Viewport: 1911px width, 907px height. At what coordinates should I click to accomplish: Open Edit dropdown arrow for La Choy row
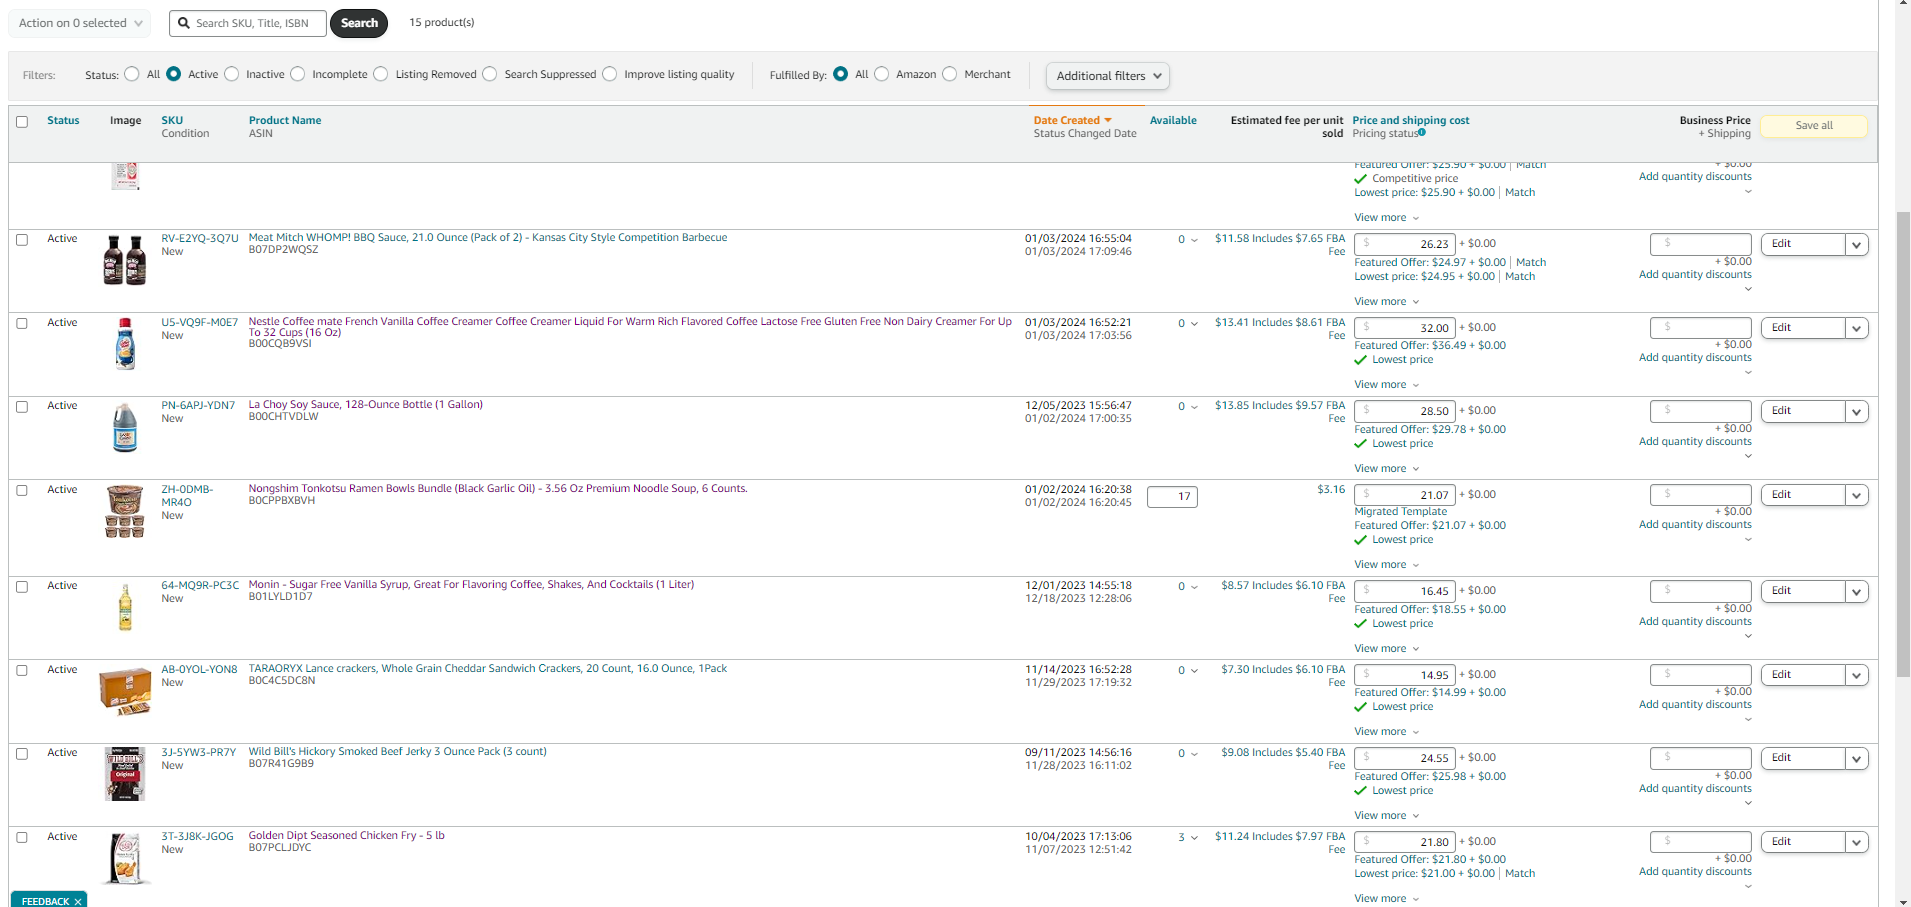pos(1857,412)
